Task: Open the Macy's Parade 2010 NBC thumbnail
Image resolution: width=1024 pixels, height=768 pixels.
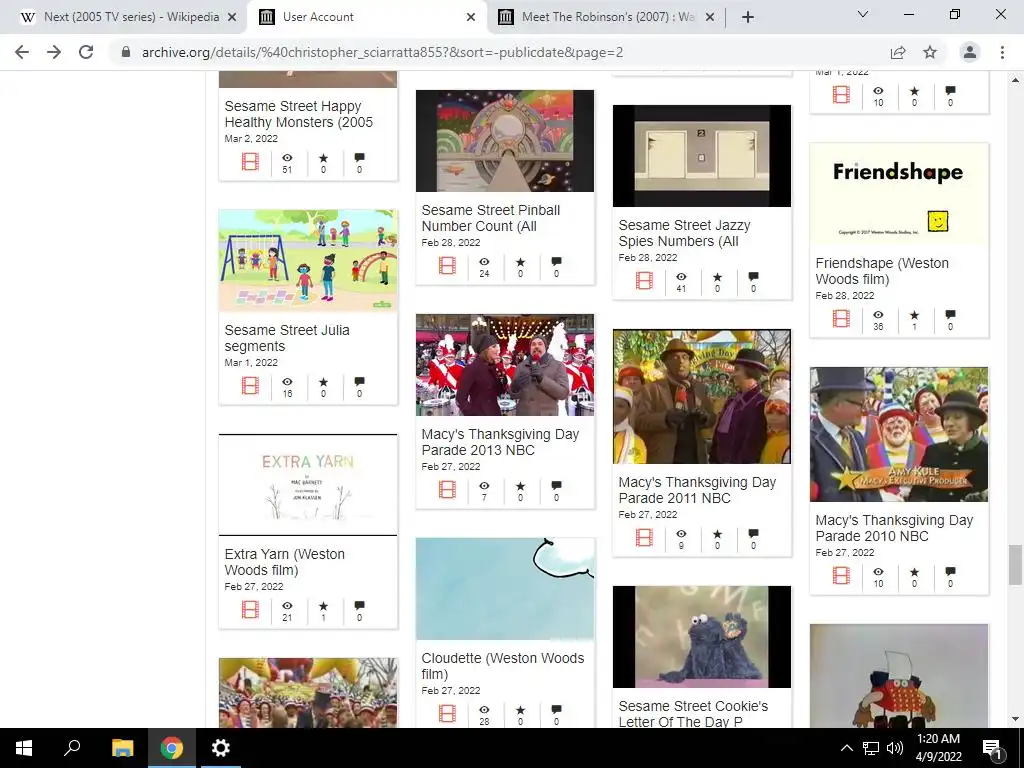Action: point(899,434)
